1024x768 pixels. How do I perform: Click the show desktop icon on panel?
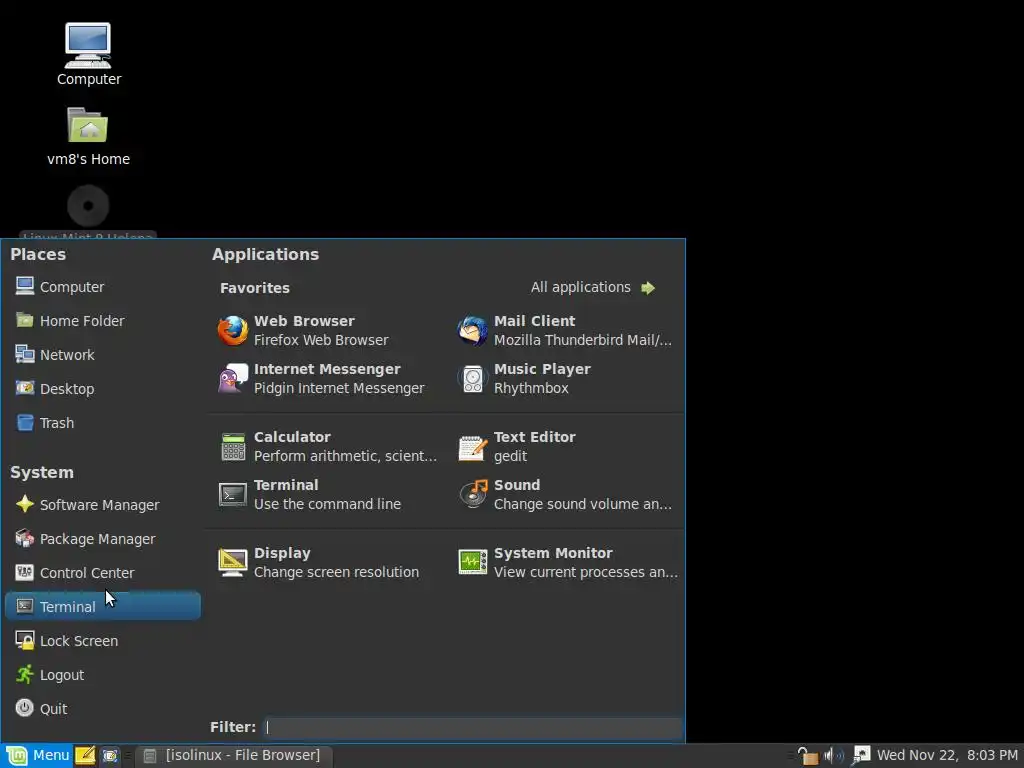[x=110, y=756]
